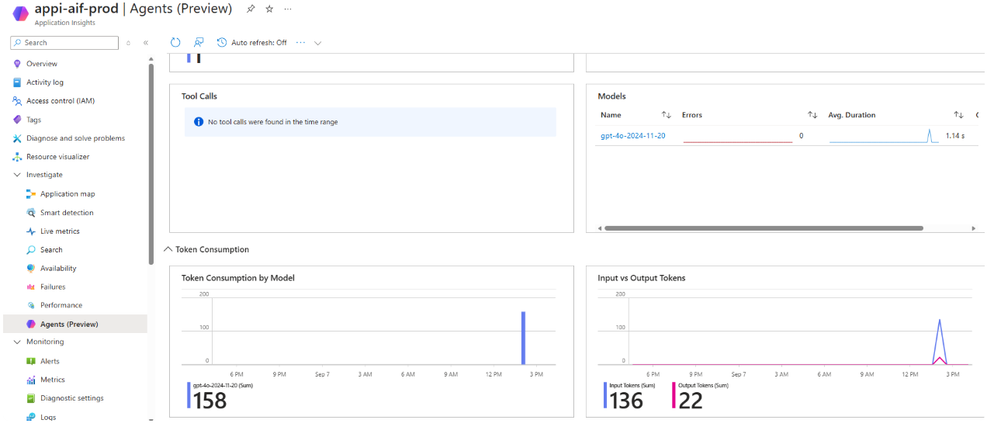Collapse the Investigate section in the sidebar
The width and height of the screenshot is (987, 431).
pyautogui.click(x=17, y=175)
